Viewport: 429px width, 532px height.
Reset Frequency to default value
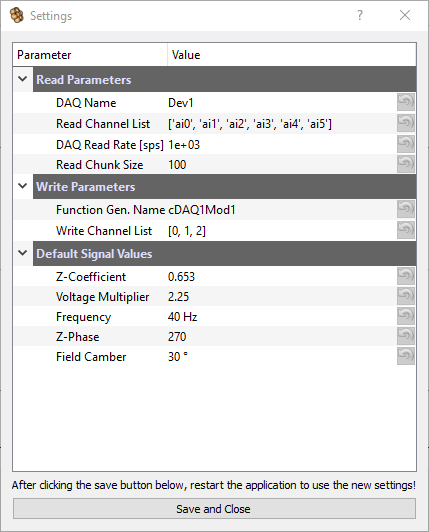pyautogui.click(x=406, y=316)
